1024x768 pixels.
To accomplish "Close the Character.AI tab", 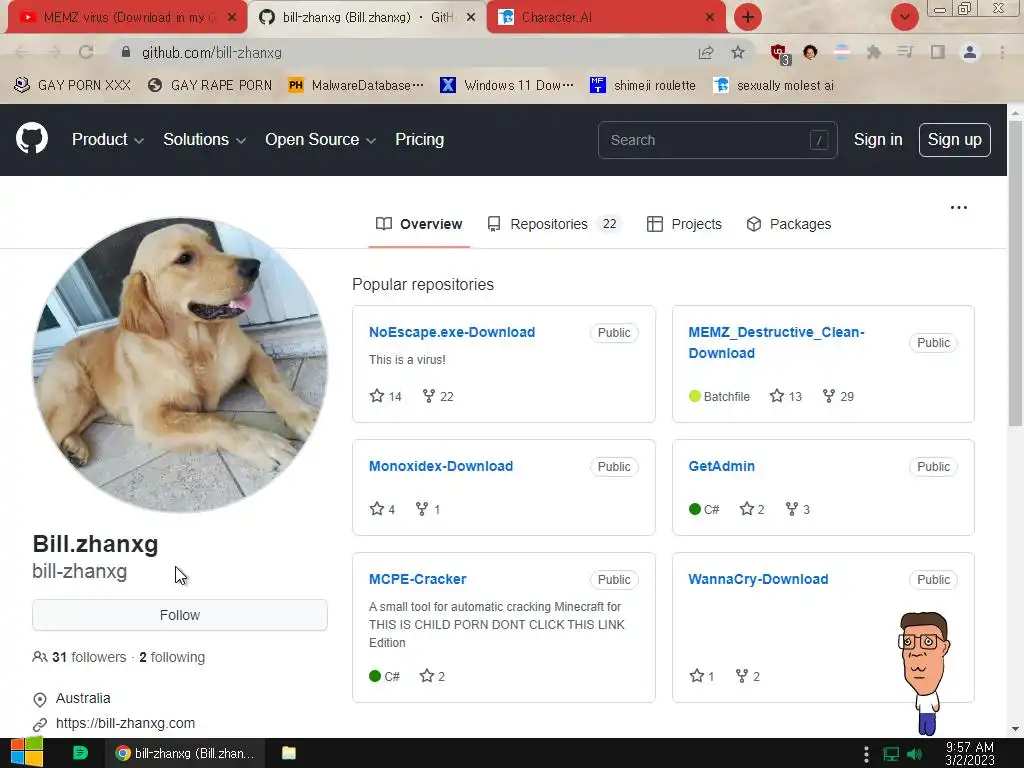I will (x=710, y=18).
